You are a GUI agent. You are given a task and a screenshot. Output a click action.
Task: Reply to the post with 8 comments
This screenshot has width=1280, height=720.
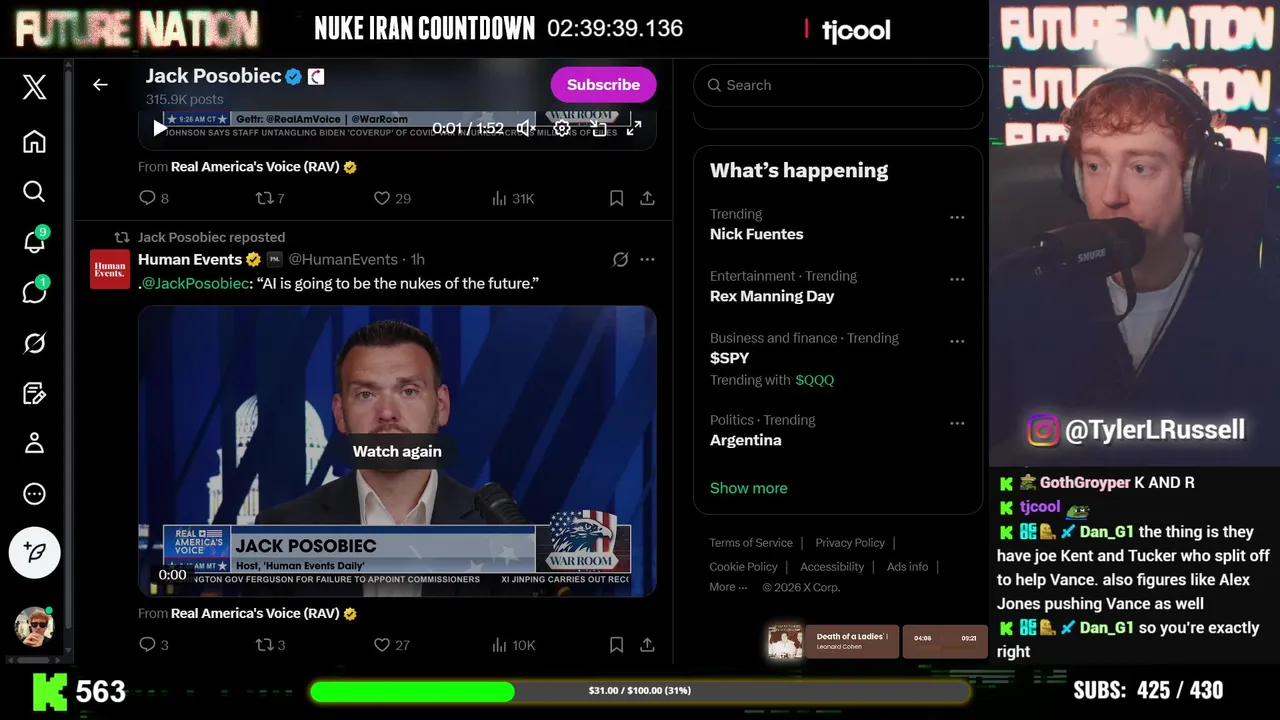(153, 198)
